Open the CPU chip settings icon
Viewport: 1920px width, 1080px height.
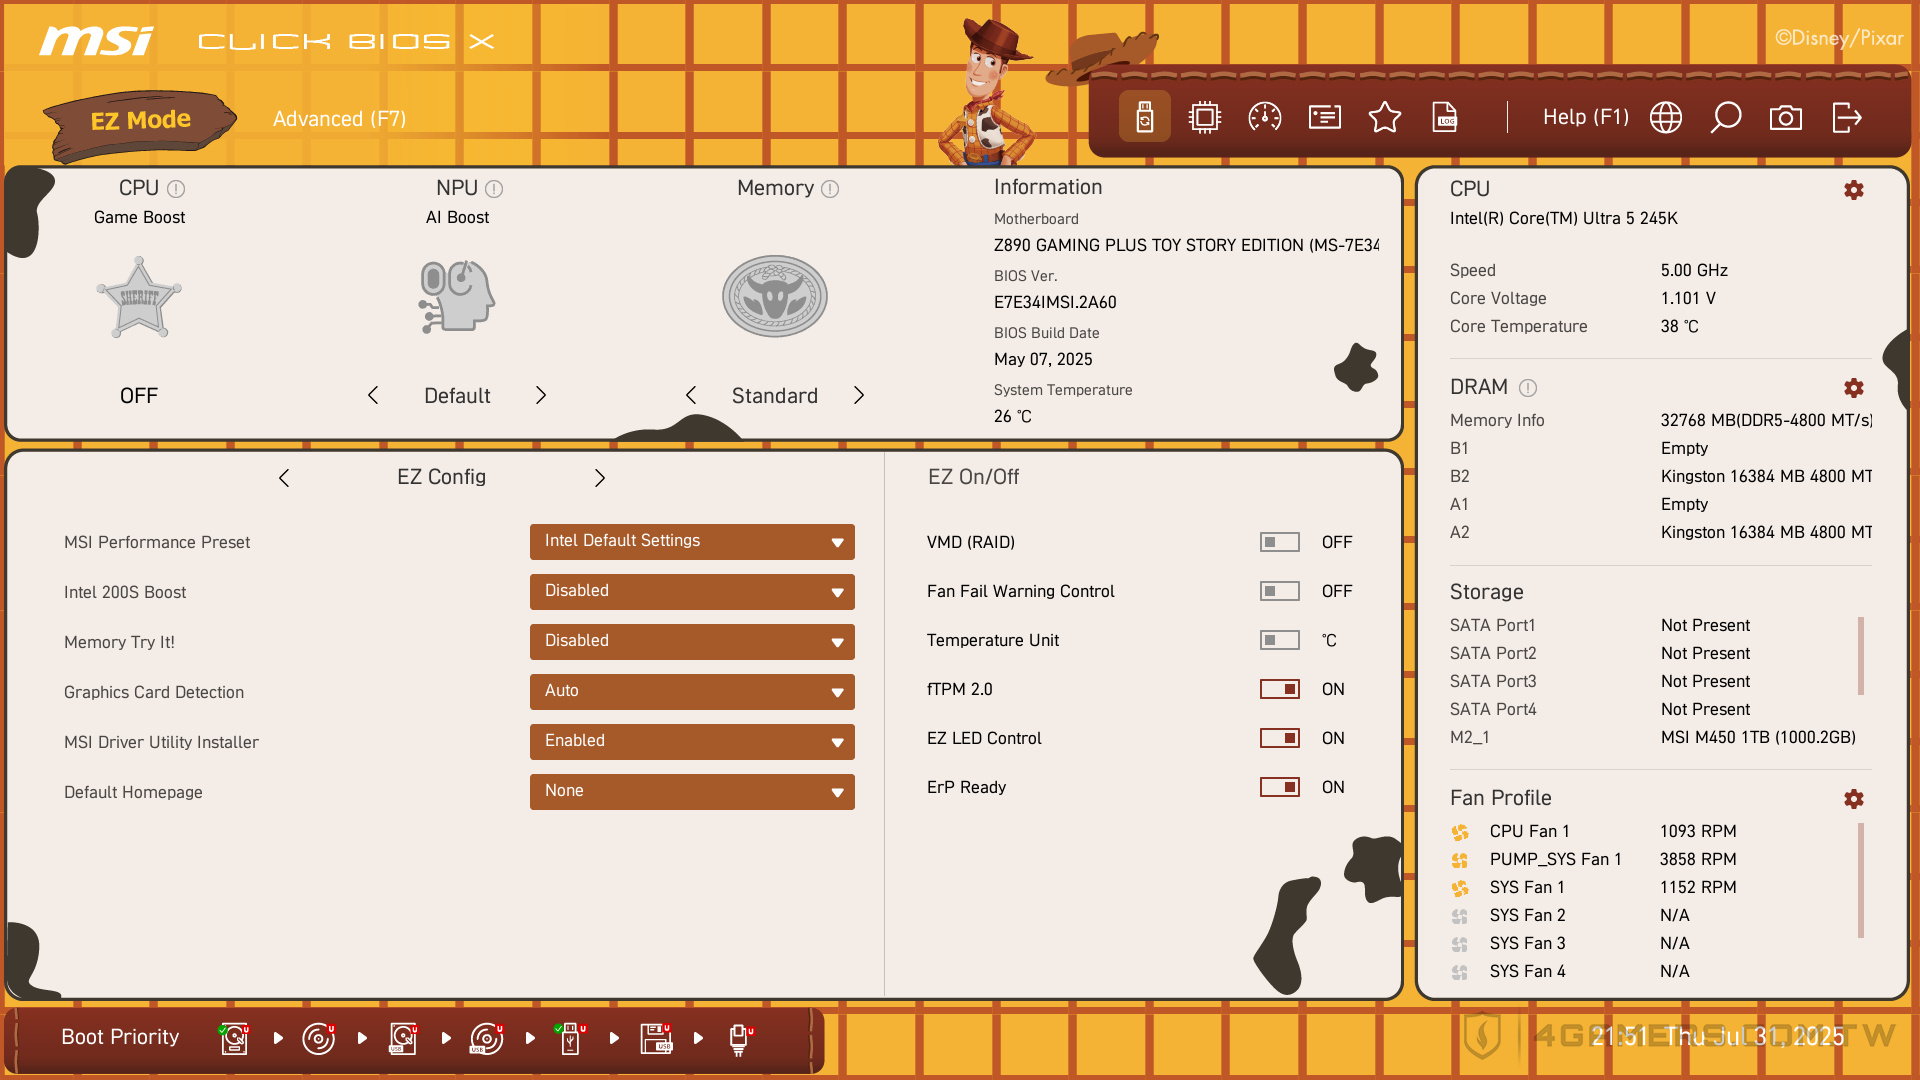point(1205,117)
